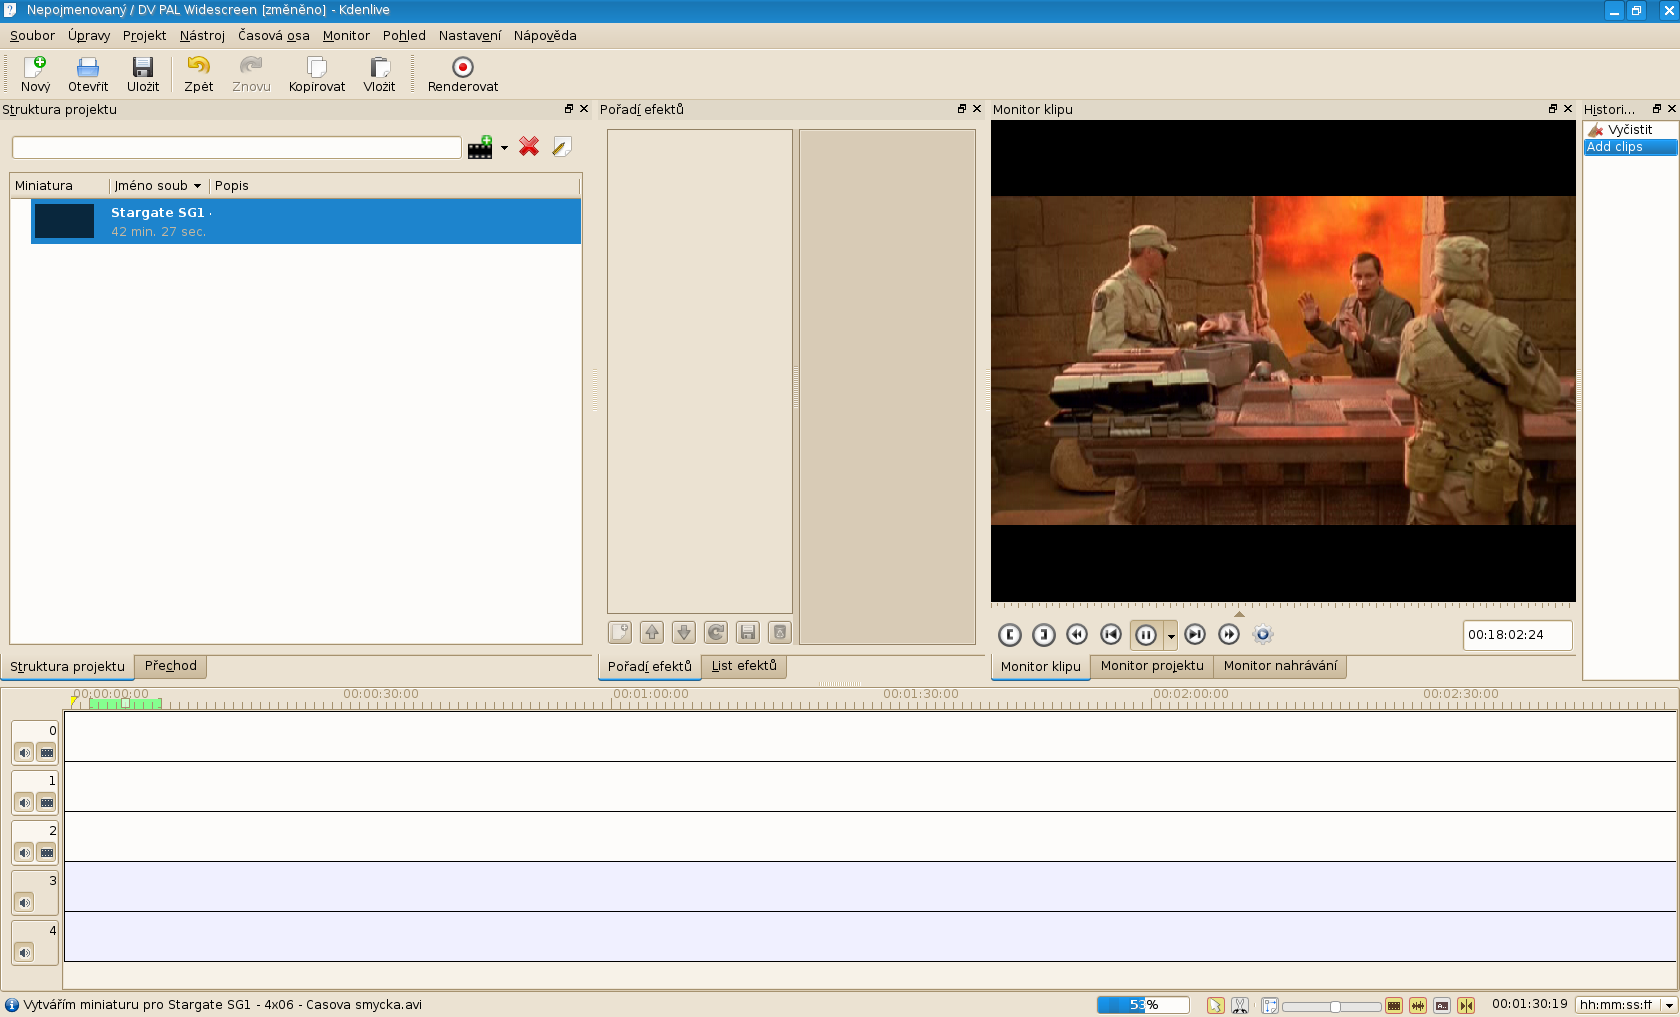Delete the selected clip with red X
Viewport: 1680px width, 1017px height.
pos(529,147)
